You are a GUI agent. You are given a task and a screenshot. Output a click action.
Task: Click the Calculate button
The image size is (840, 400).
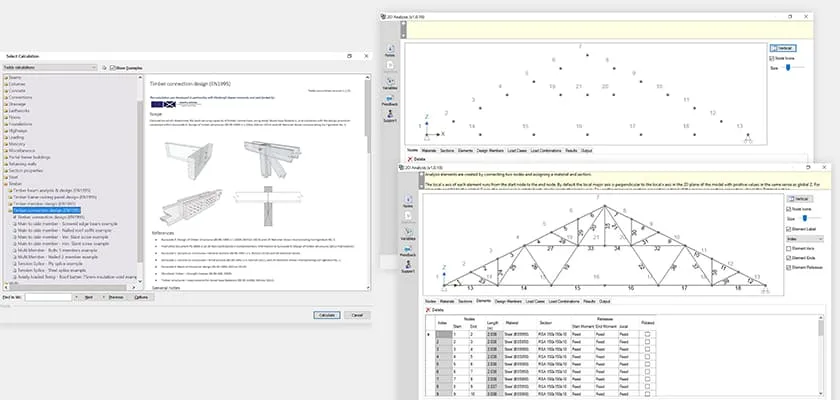tap(327, 315)
